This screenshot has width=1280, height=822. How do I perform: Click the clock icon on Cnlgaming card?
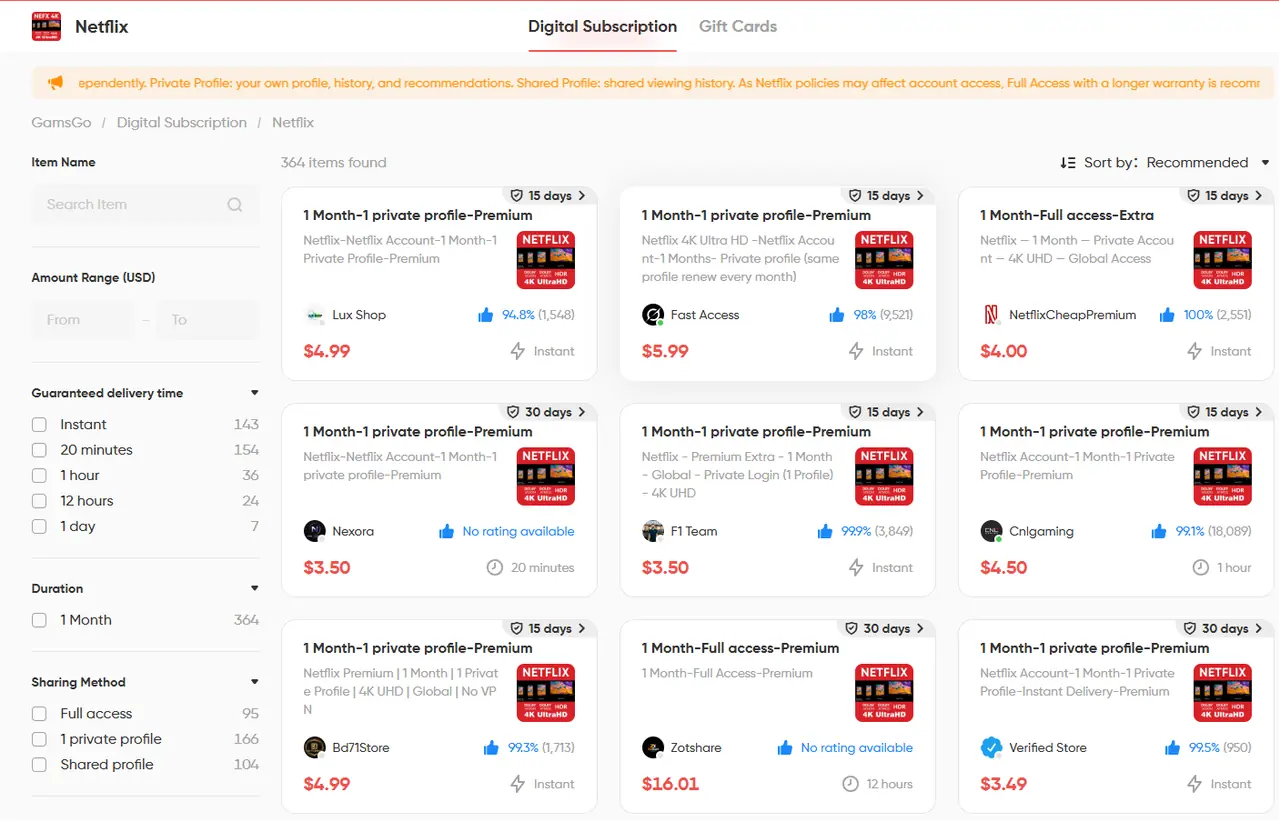click(x=1200, y=568)
